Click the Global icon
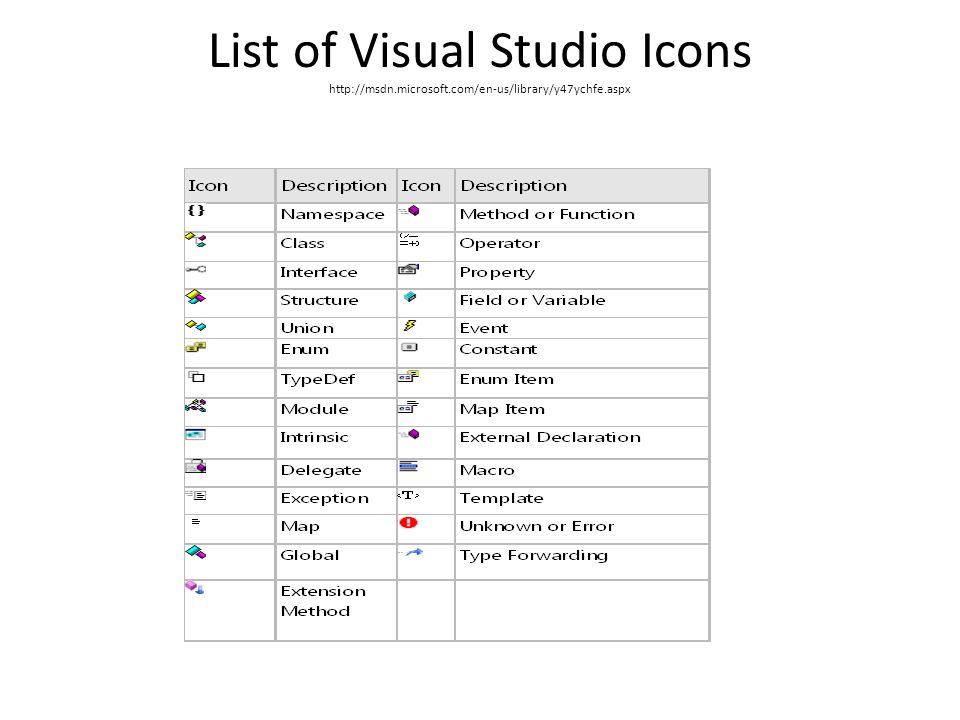The image size is (960, 720). click(x=196, y=552)
